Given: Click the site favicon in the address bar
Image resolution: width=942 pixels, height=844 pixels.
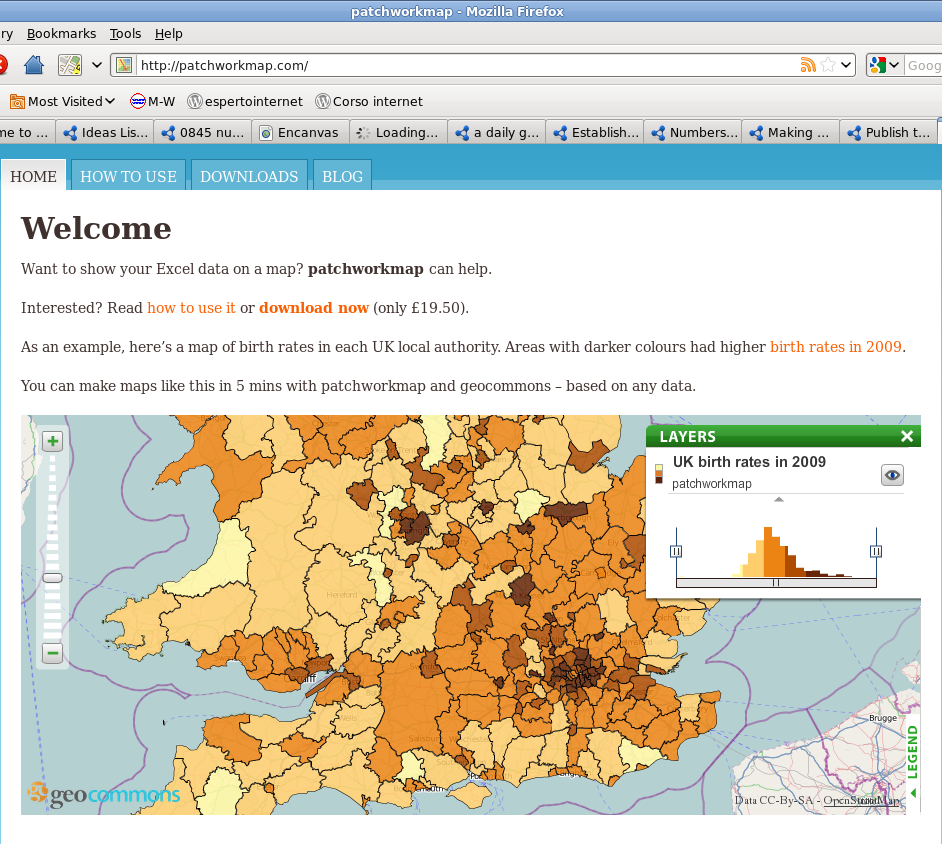Looking at the screenshot, I should tap(124, 65).
